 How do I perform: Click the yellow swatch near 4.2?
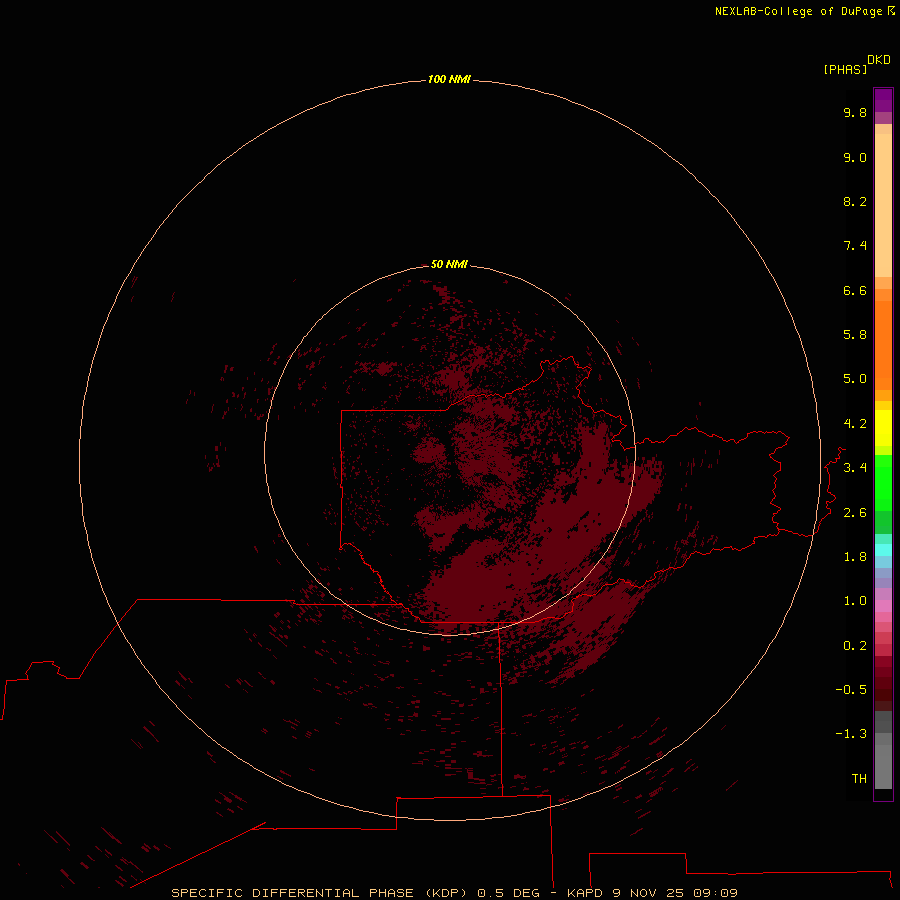pos(883,428)
